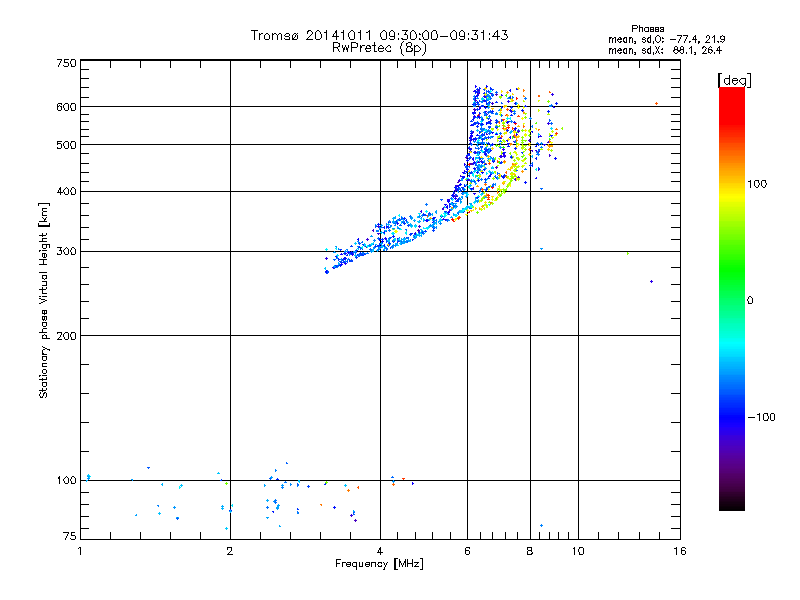Click the '100' y-axis tick label
Viewport: 800px width, 600px height.
(67, 480)
